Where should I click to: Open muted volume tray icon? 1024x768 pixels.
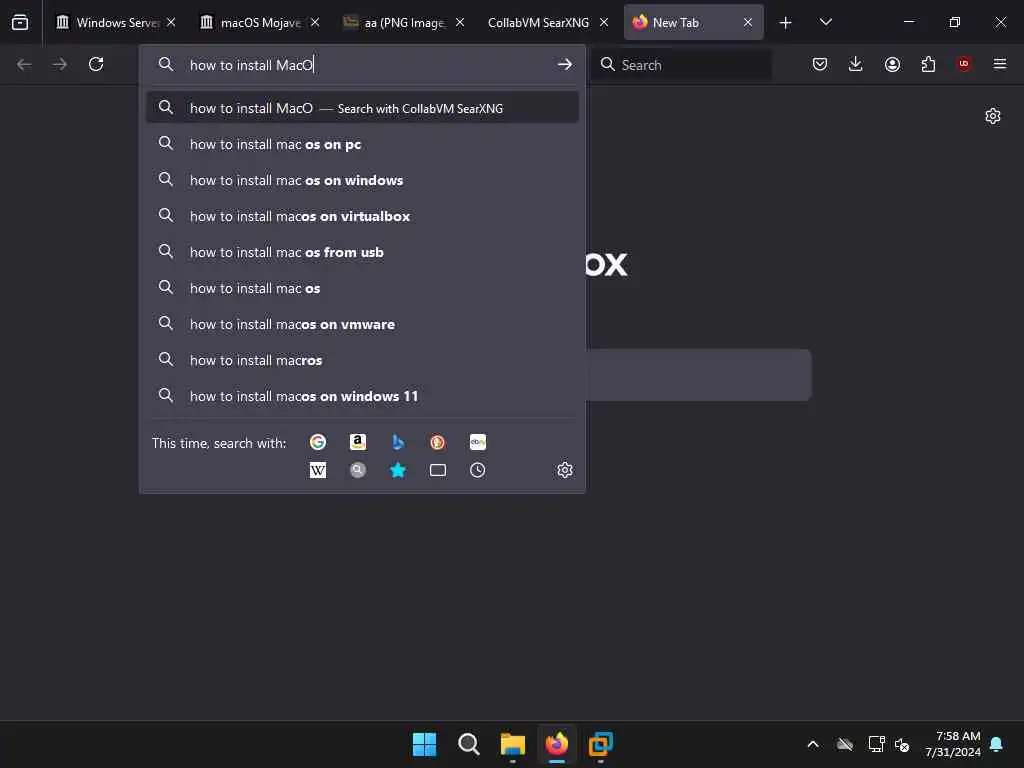pos(902,744)
